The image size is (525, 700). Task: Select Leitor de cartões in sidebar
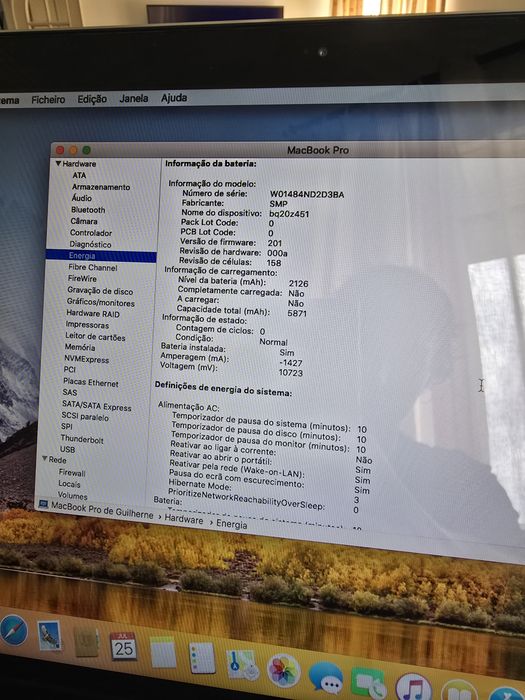click(x=95, y=337)
